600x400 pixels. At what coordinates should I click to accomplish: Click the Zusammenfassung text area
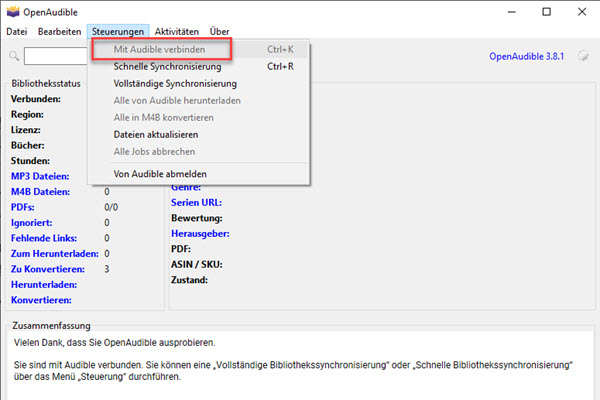pyautogui.click(x=300, y=366)
